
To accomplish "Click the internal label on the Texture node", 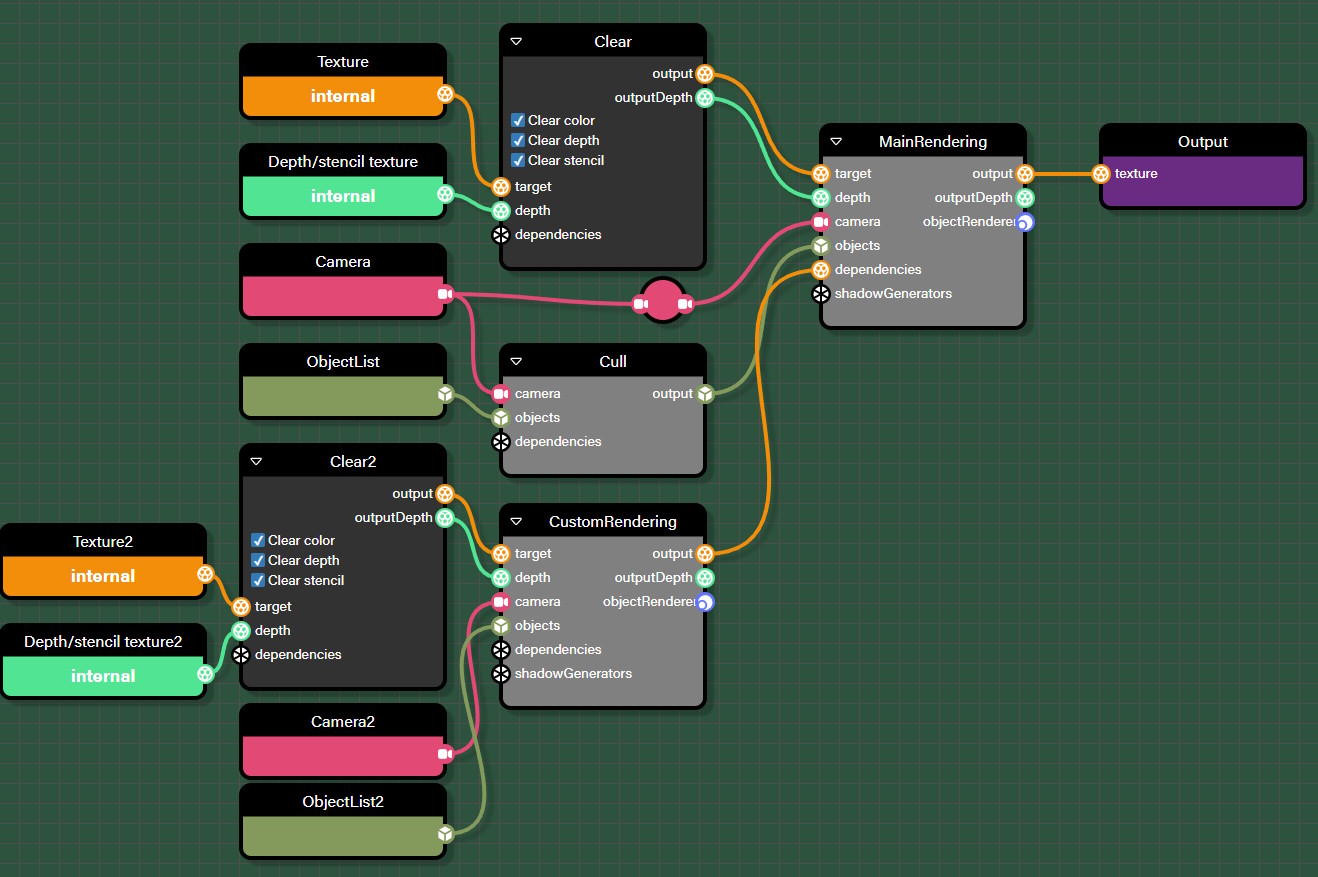I will [343, 96].
